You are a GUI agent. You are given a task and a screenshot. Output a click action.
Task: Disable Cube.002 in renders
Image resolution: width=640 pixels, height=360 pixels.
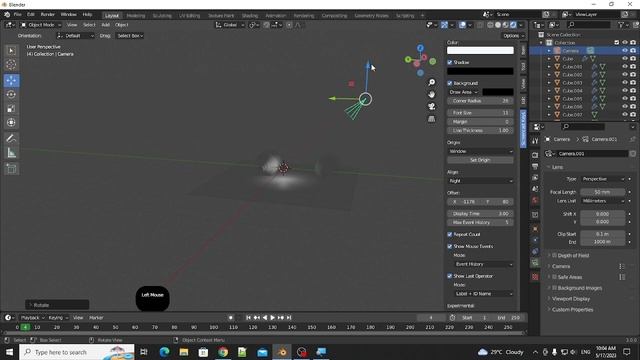point(633,75)
